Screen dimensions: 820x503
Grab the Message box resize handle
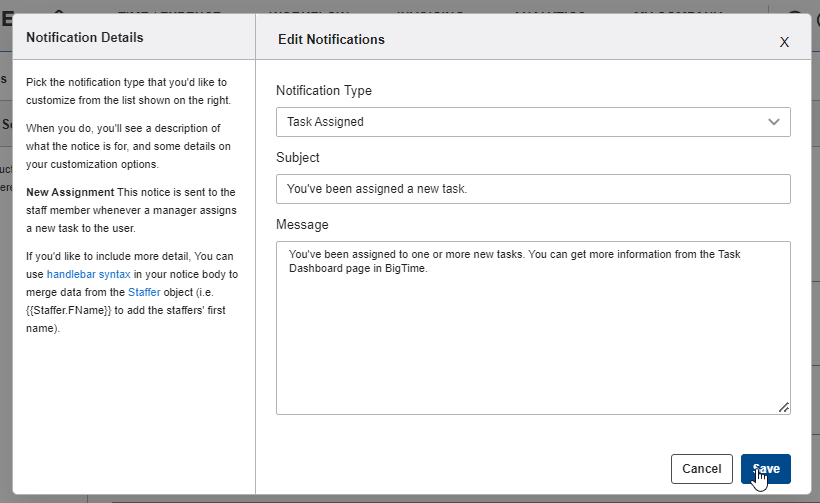(784, 407)
